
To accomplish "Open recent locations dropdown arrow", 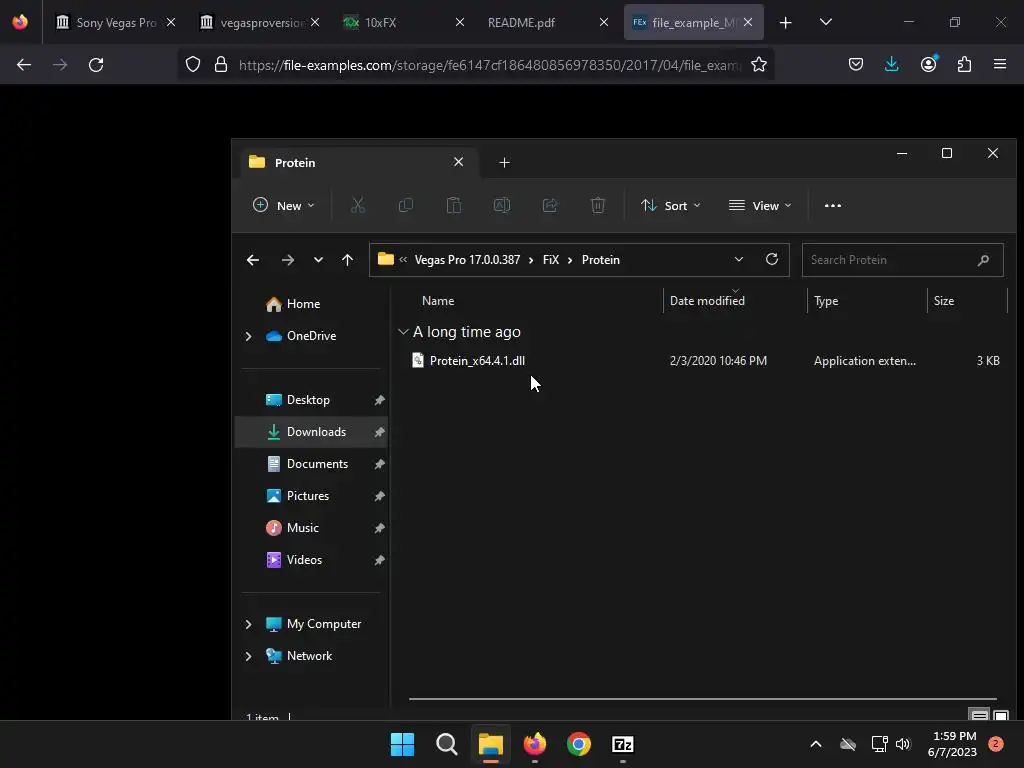I will tap(318, 260).
